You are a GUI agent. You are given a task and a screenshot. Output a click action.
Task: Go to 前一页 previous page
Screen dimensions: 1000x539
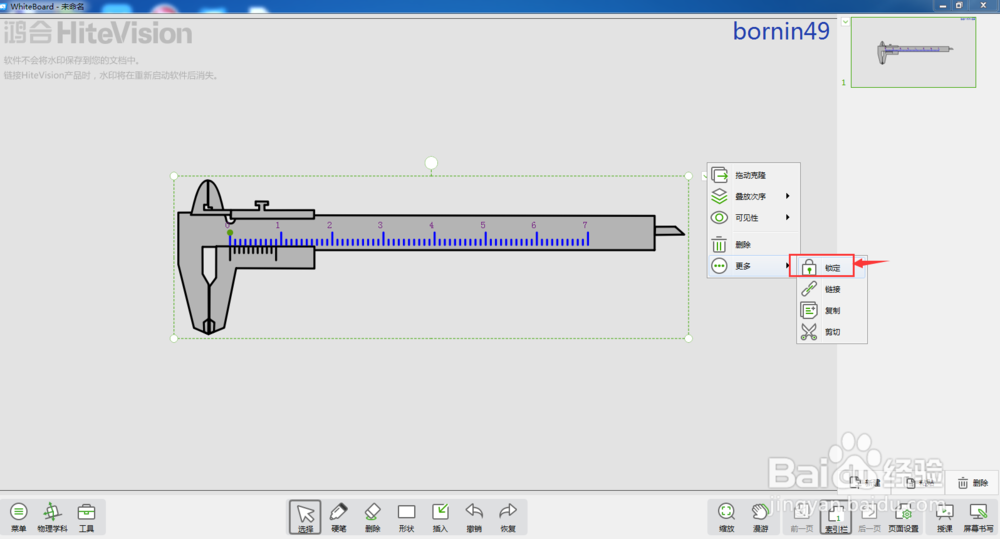[x=802, y=517]
